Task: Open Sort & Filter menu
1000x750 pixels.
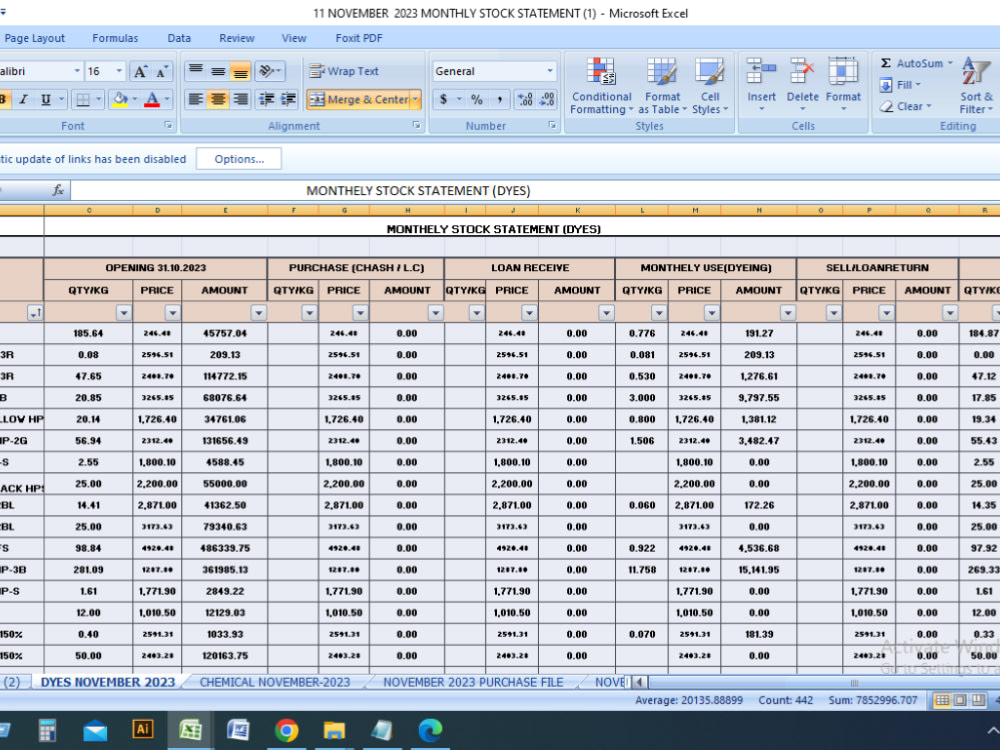Action: 976,85
